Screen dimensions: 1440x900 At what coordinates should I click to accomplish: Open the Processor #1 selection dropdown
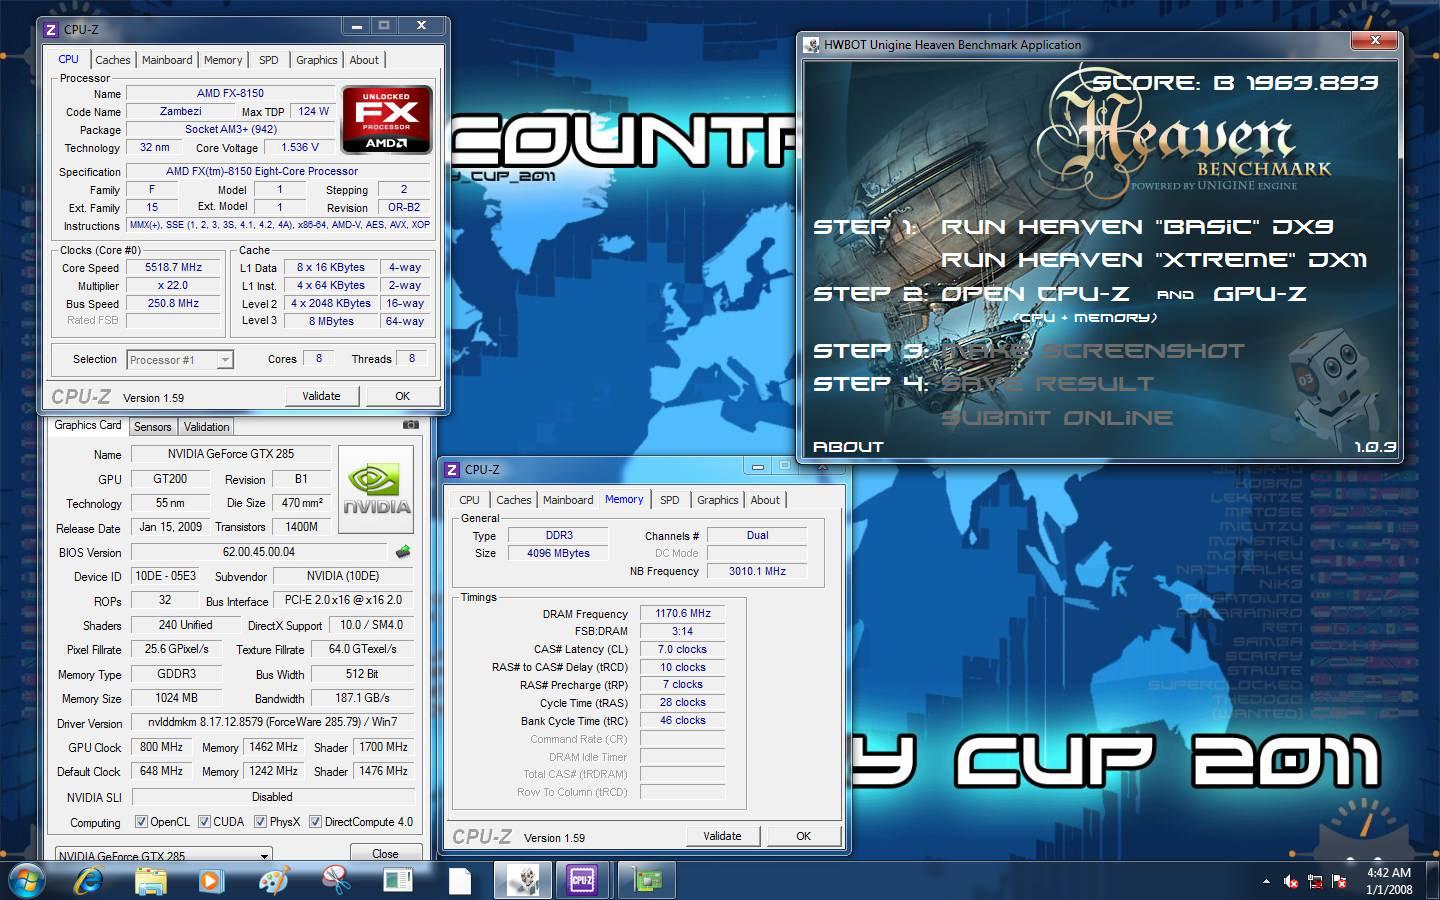[180, 360]
